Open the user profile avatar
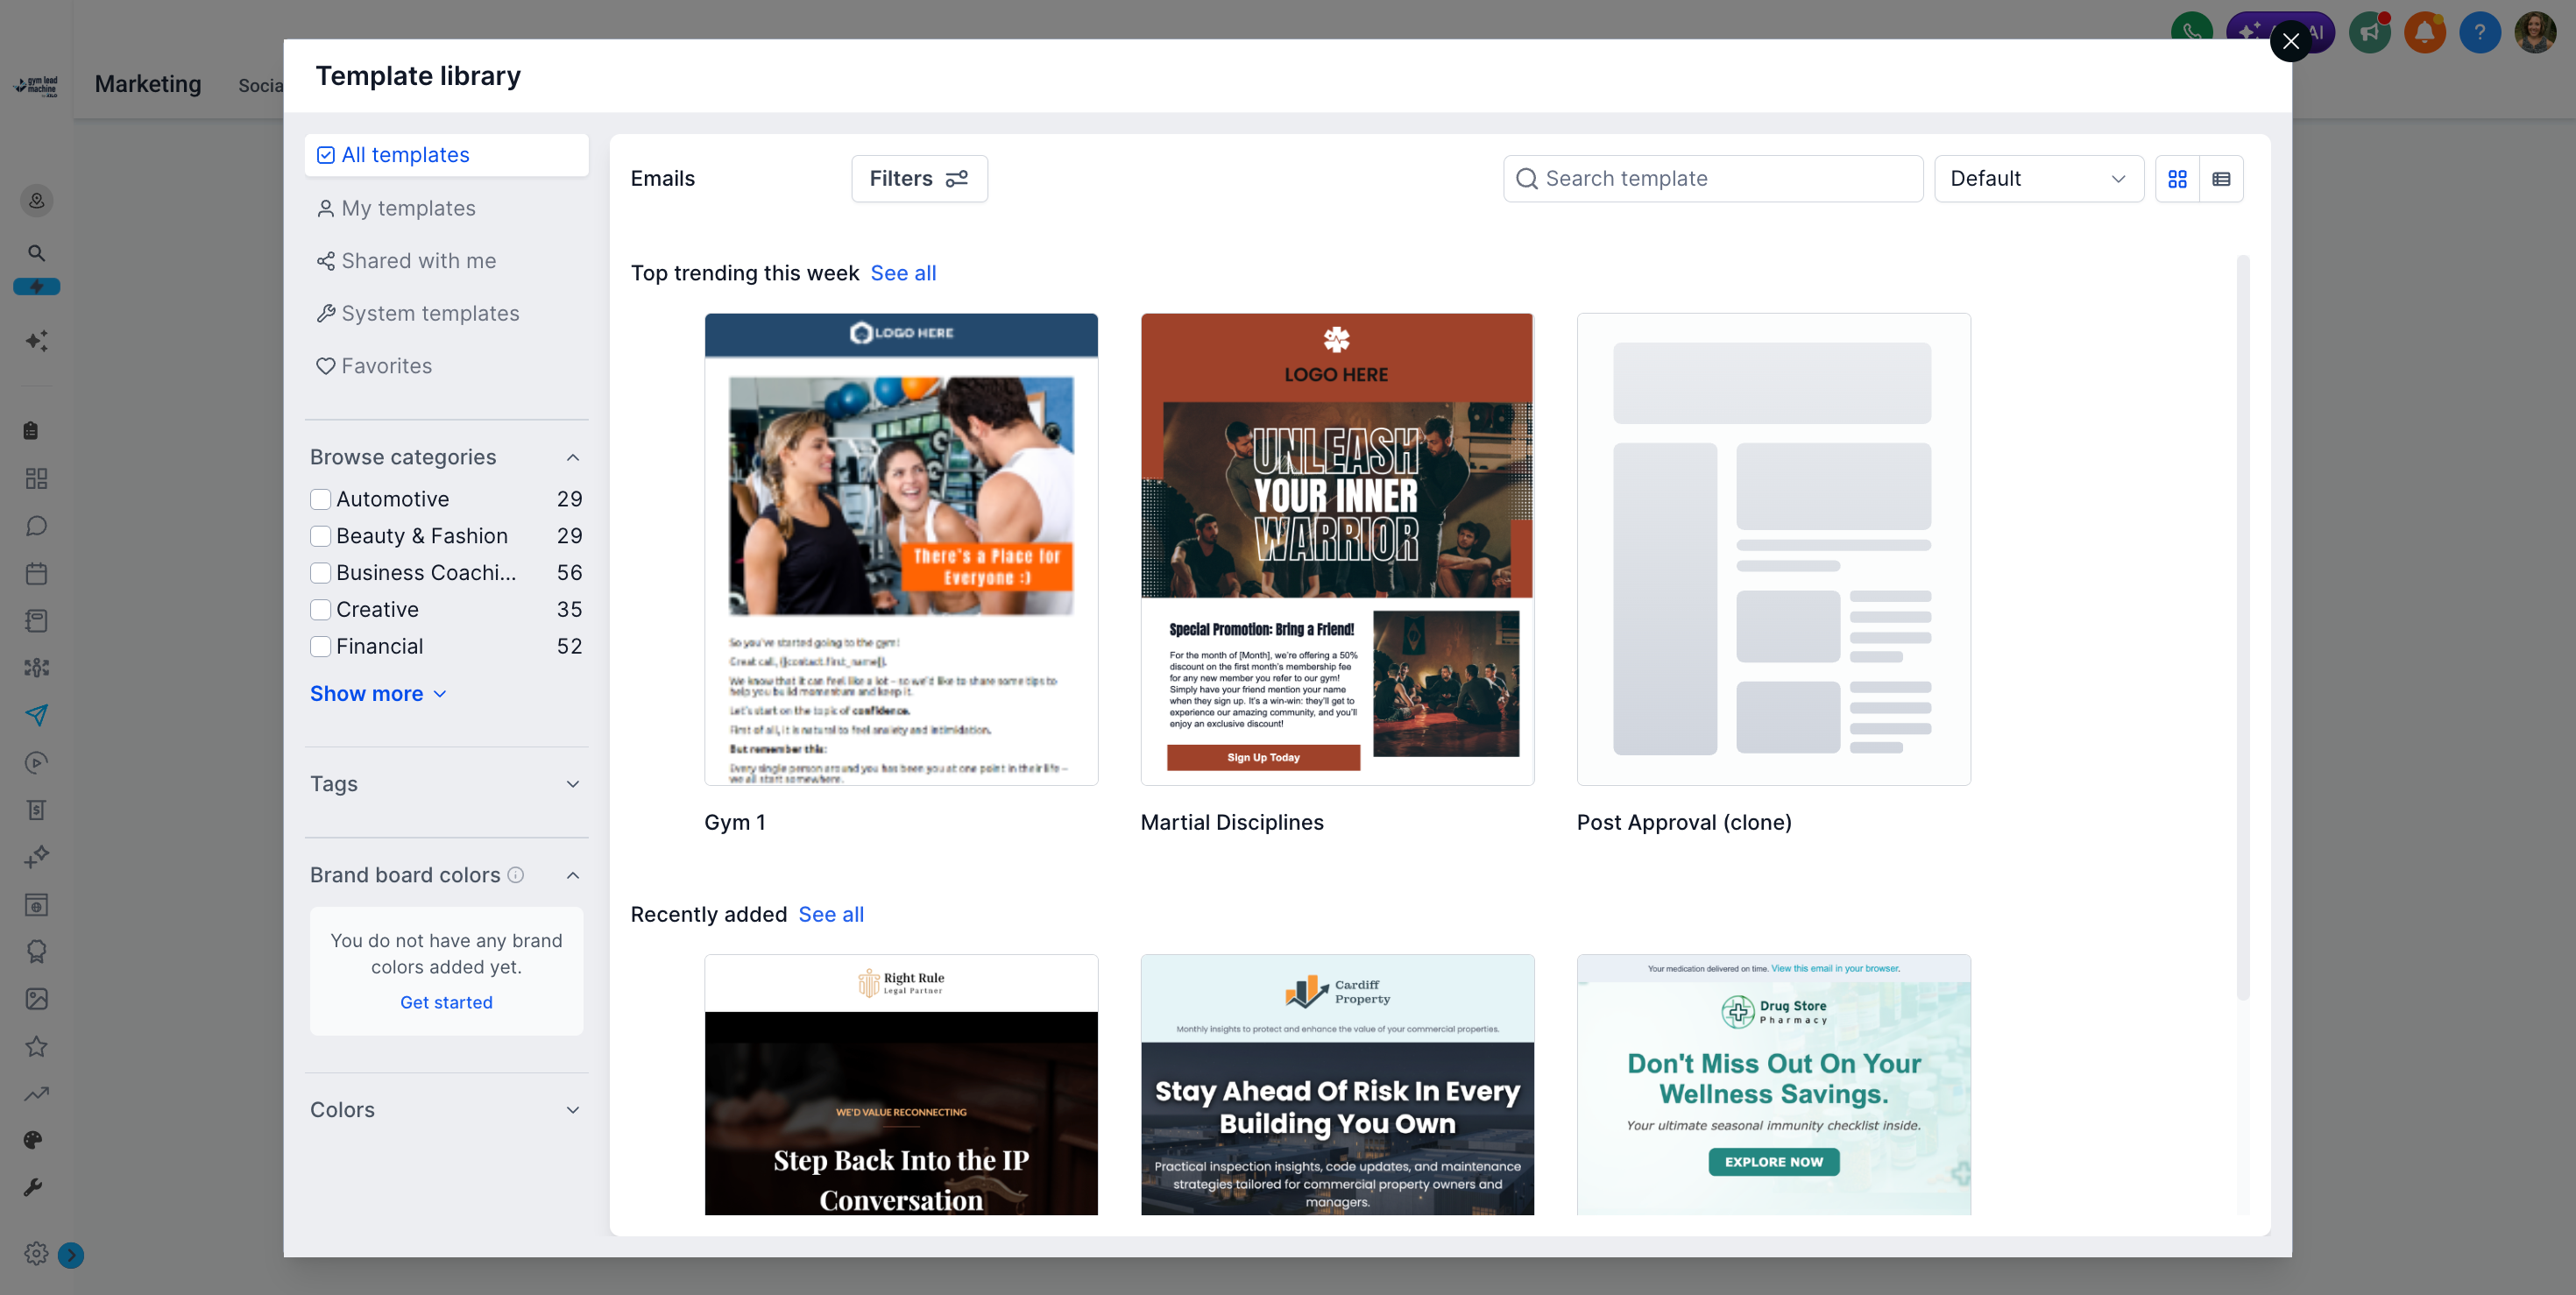This screenshot has width=2576, height=1295. (x=2535, y=32)
